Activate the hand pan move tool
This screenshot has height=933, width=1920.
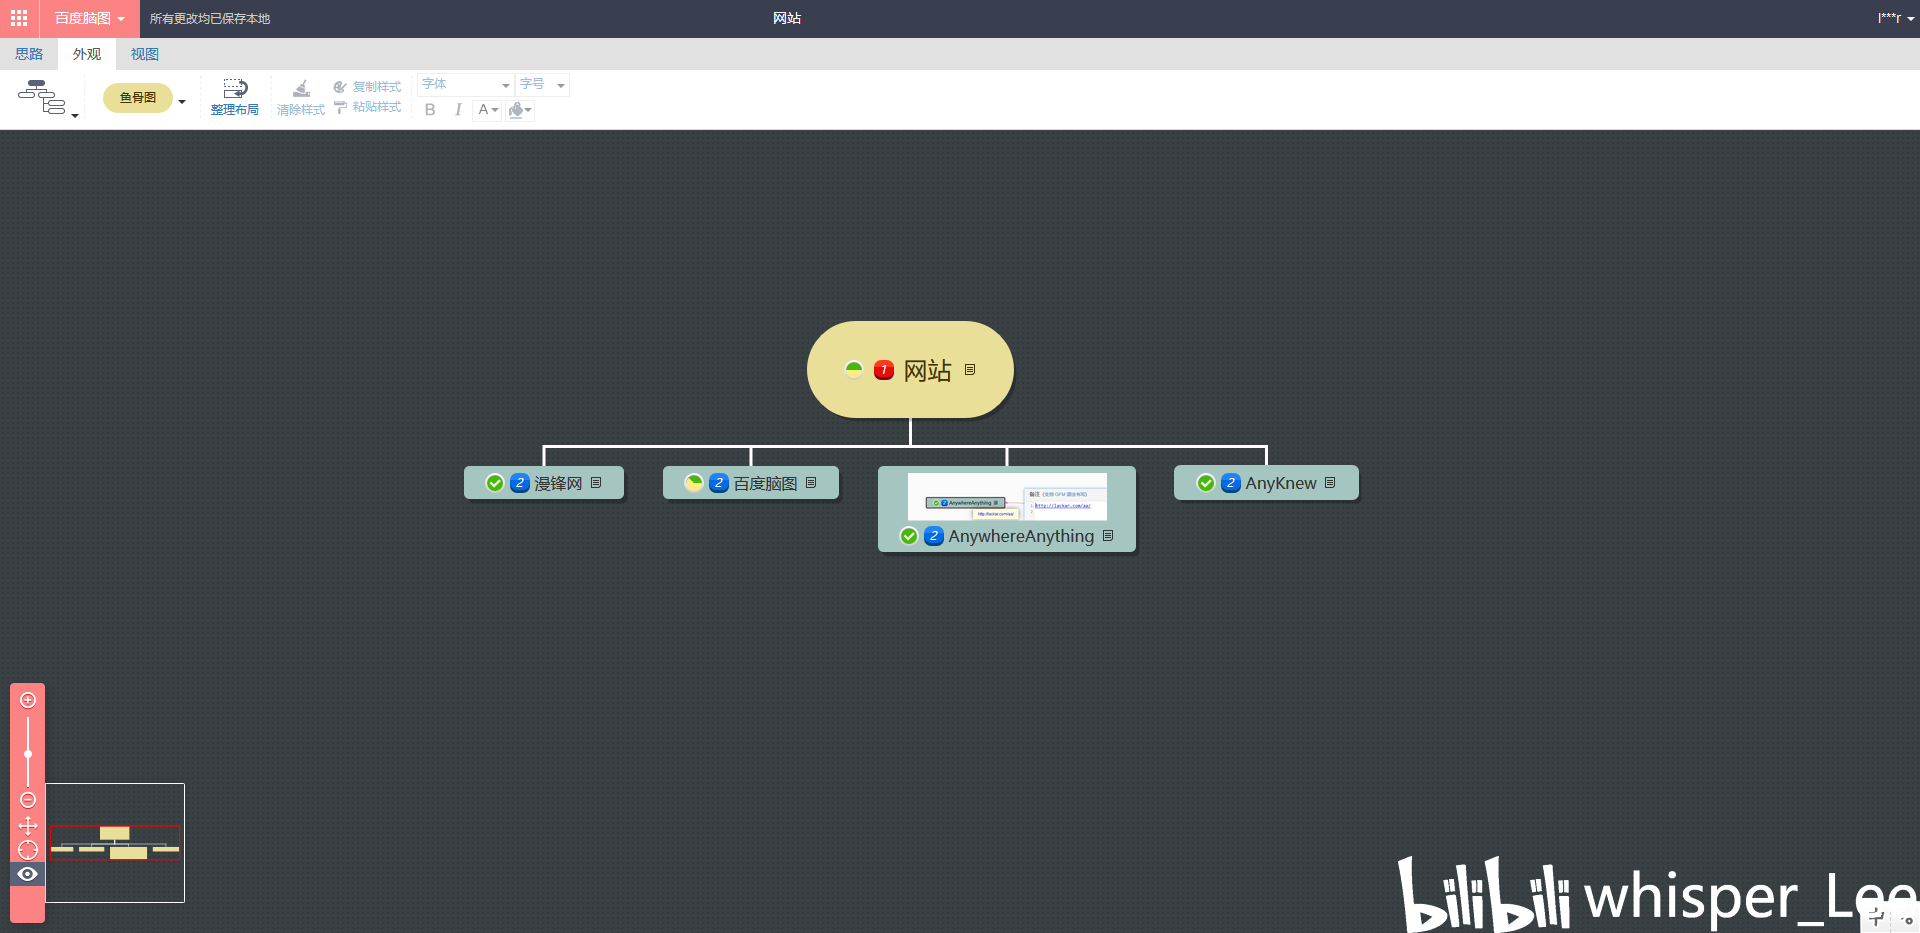pyautogui.click(x=28, y=825)
